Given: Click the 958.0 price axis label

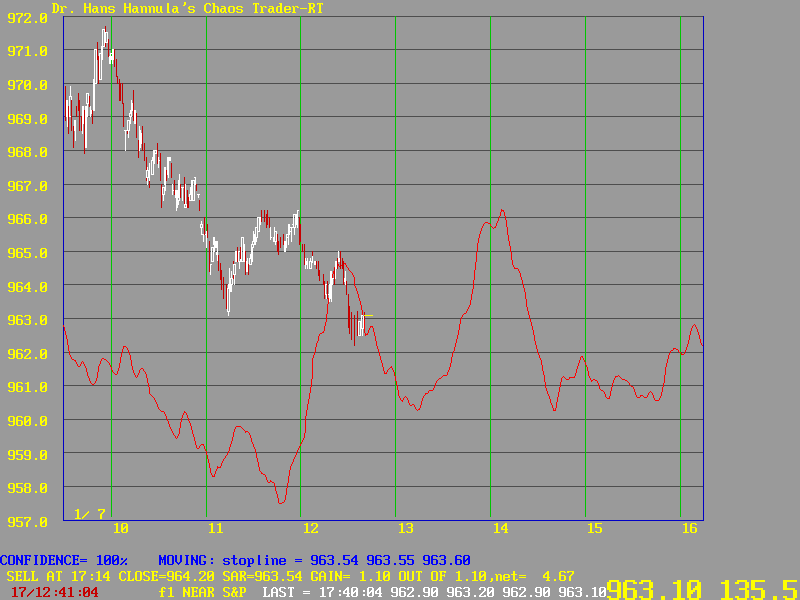Looking at the screenshot, I should click(27, 488).
